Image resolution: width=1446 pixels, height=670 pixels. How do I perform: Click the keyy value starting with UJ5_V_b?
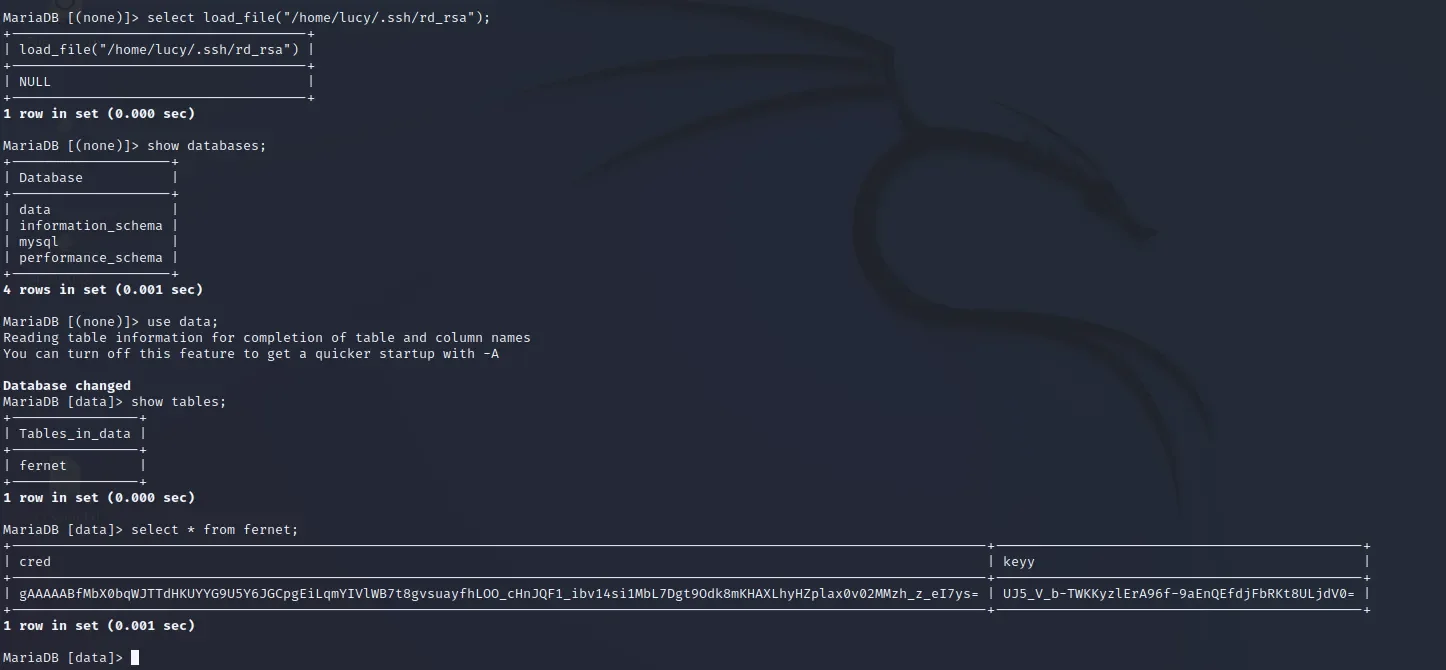pyautogui.click(x=1178, y=593)
